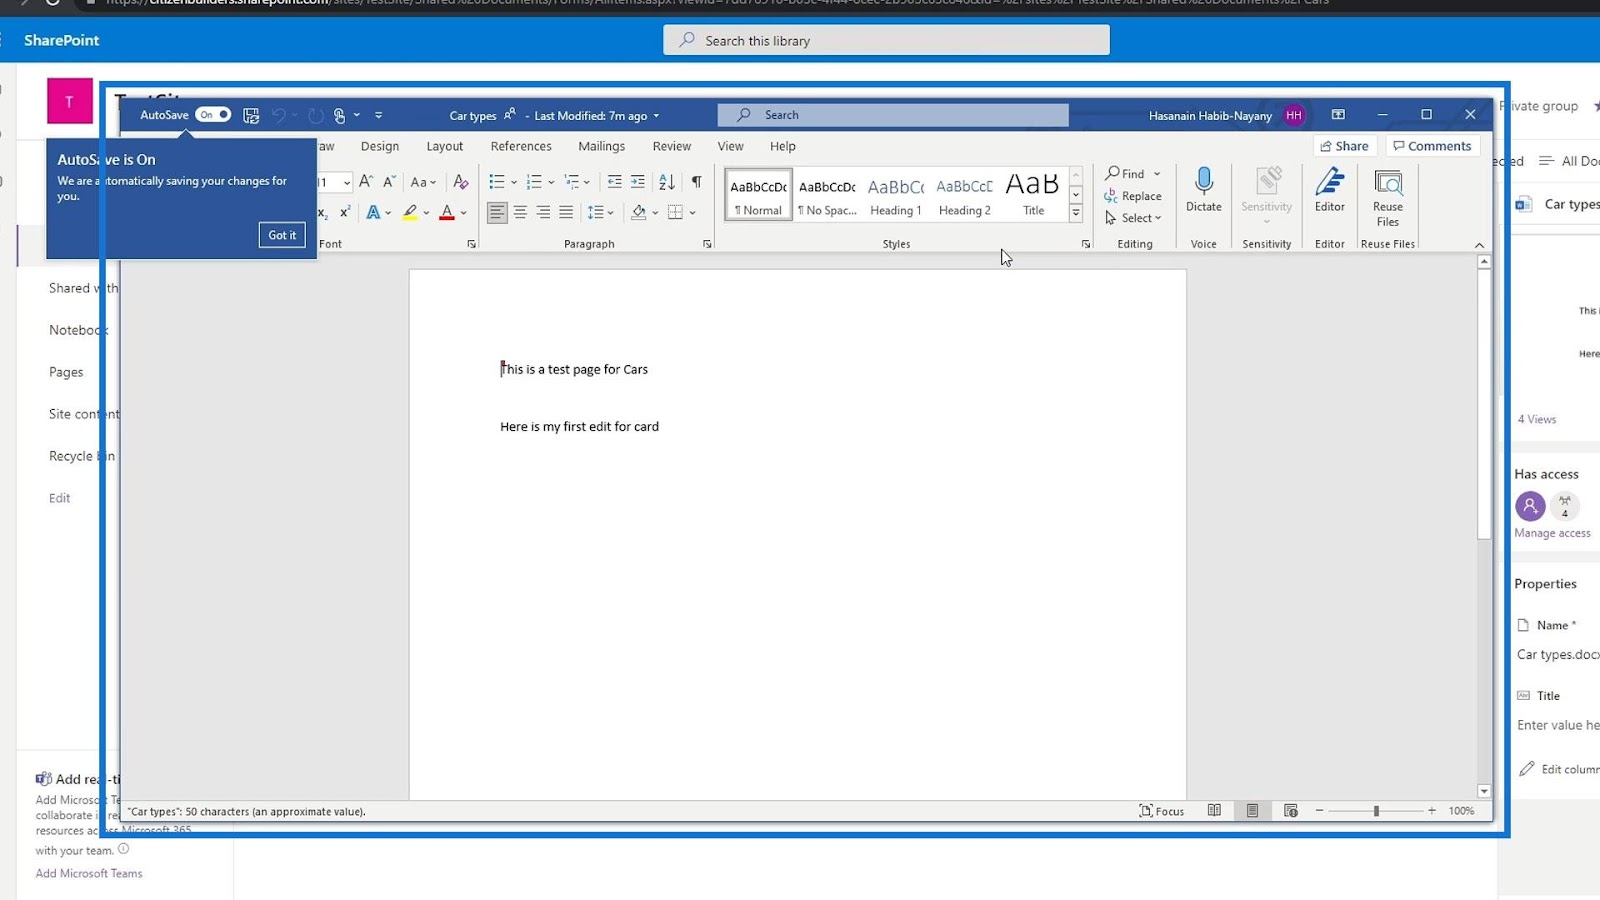Image resolution: width=1600 pixels, height=900 pixels.
Task: Toggle show paragraph marks (¶)
Action: pyautogui.click(x=696, y=182)
